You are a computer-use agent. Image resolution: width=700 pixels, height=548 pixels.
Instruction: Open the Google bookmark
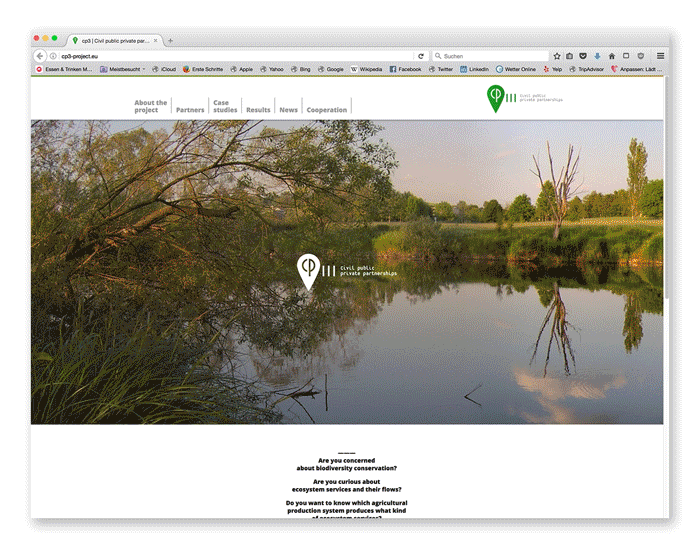click(x=331, y=69)
